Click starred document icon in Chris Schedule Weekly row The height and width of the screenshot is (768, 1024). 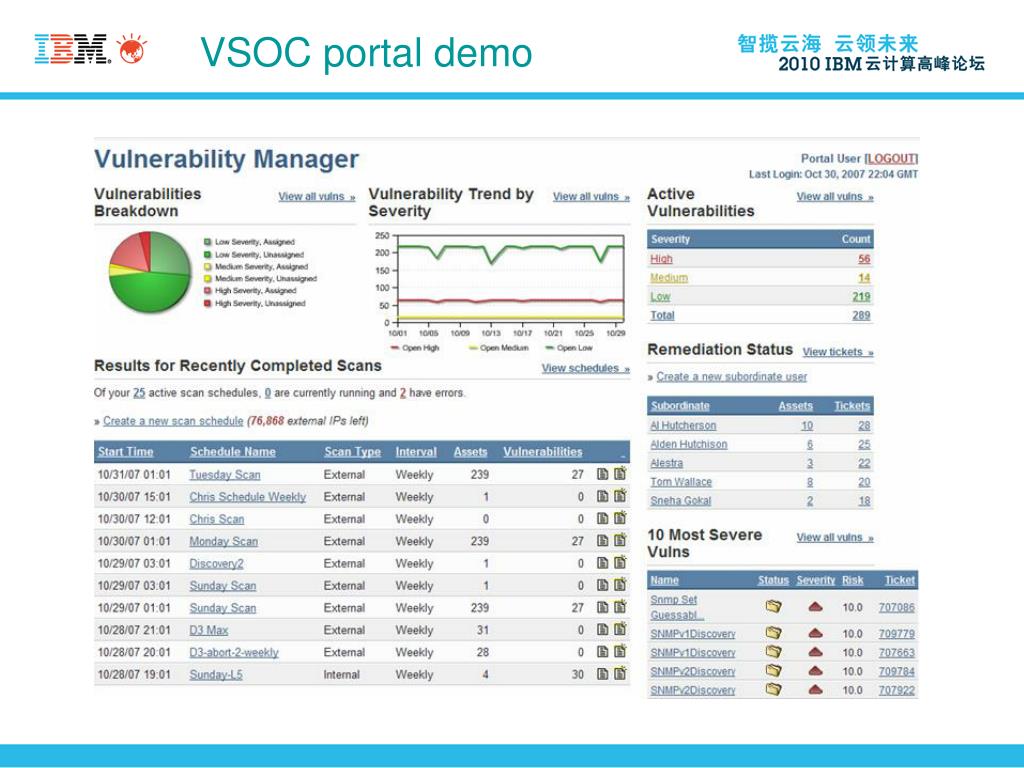[x=620, y=496]
